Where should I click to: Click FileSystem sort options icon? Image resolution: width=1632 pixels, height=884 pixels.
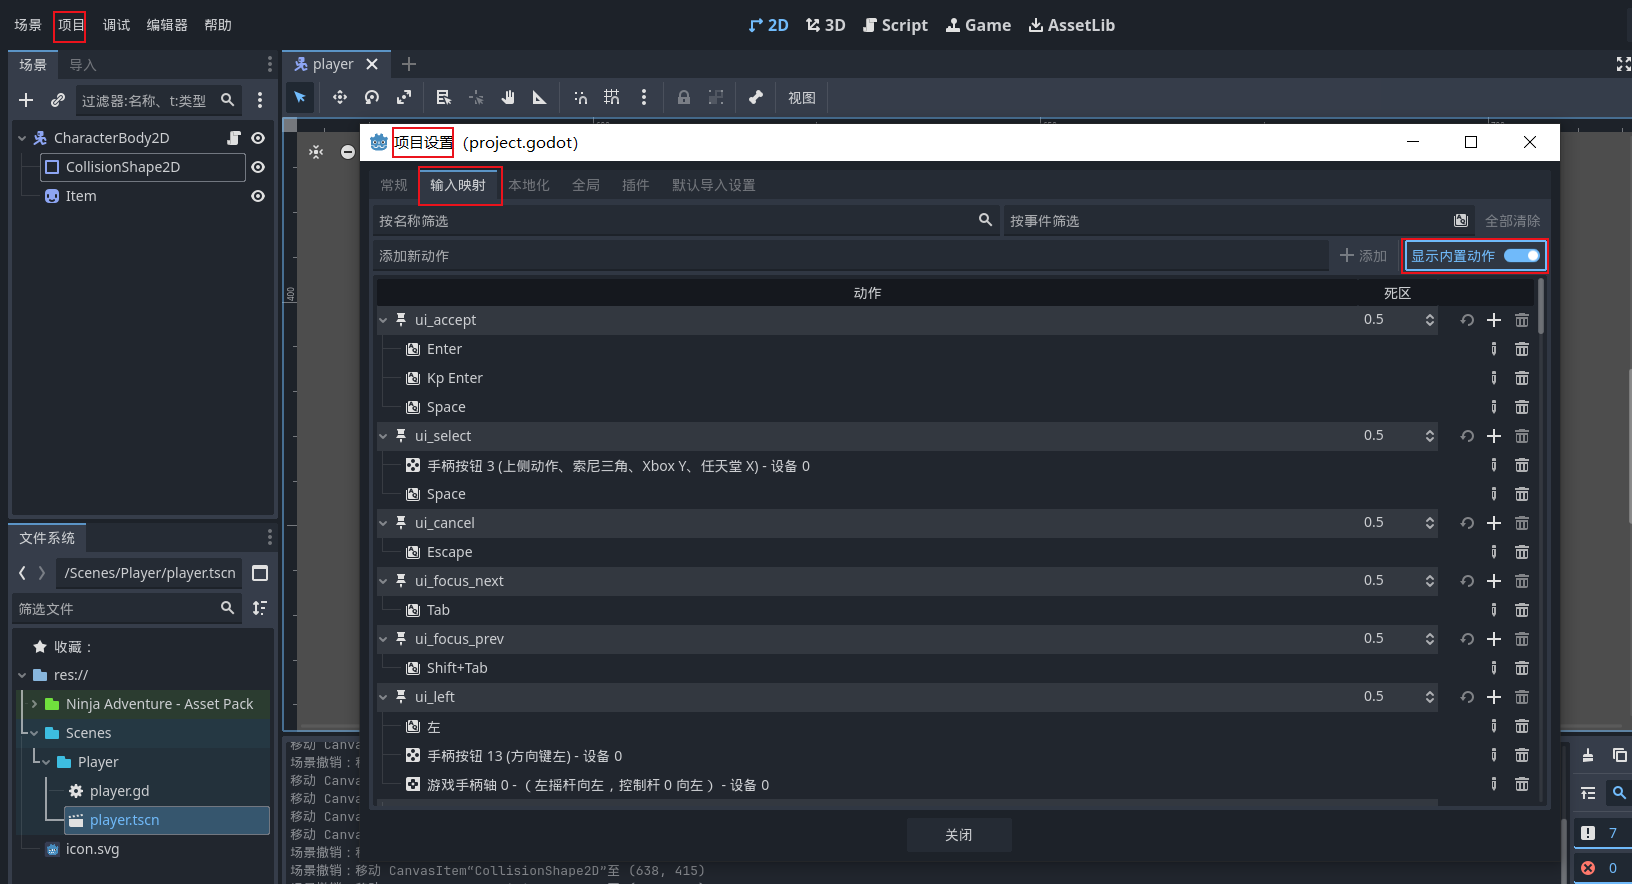tap(260, 608)
